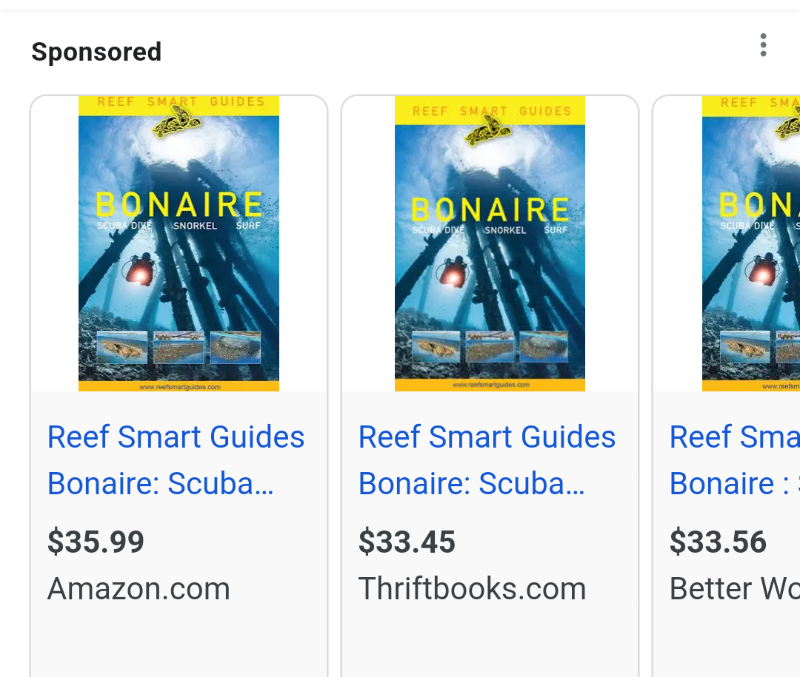Open the three-dot ad options menu
Image resolution: width=800 pixels, height=677 pixels.
pos(763,45)
